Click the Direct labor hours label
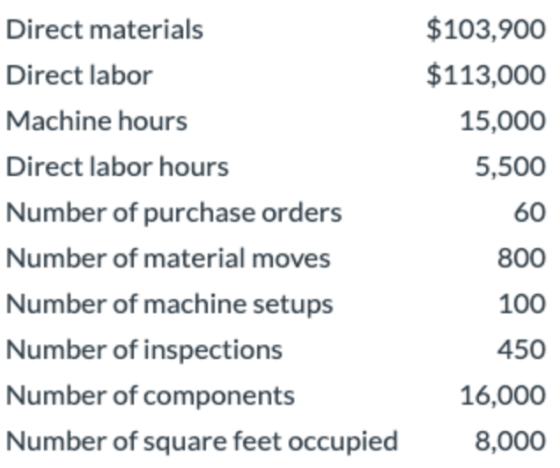Image resolution: width=560 pixels, height=468 pixels. coord(117,166)
